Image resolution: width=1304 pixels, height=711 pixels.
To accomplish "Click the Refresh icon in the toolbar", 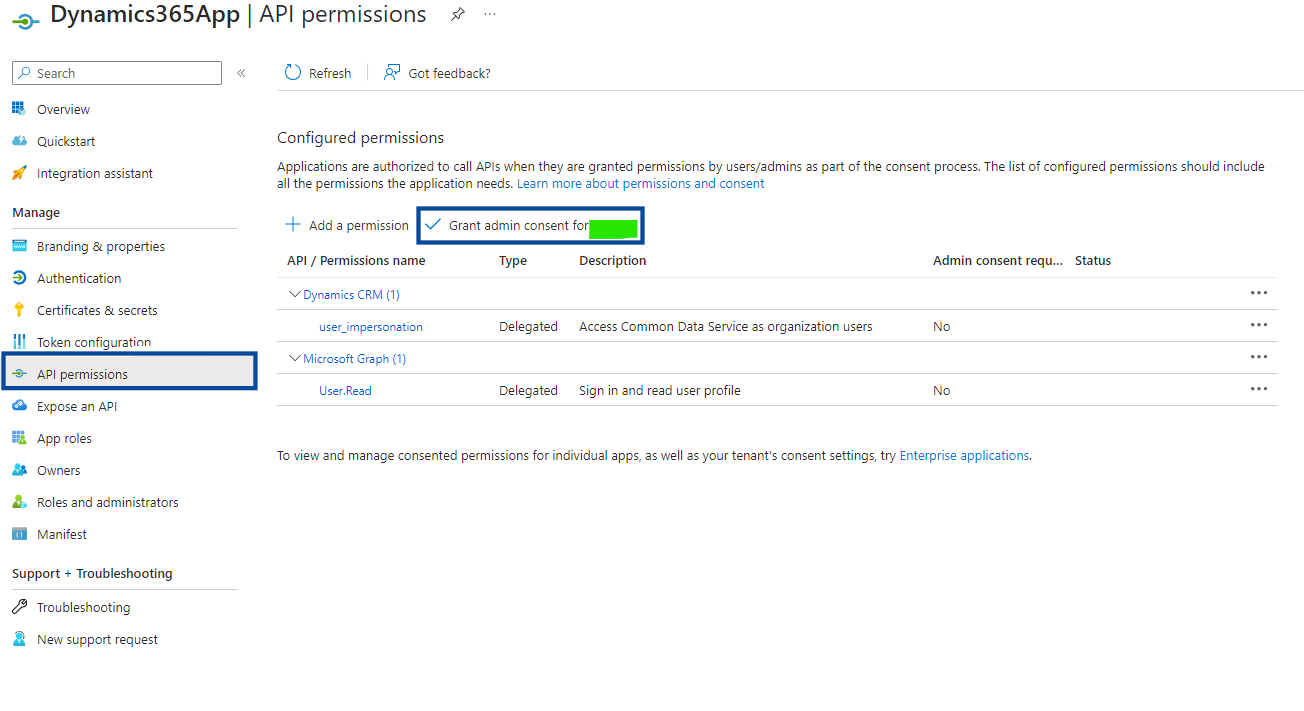I will coord(293,72).
